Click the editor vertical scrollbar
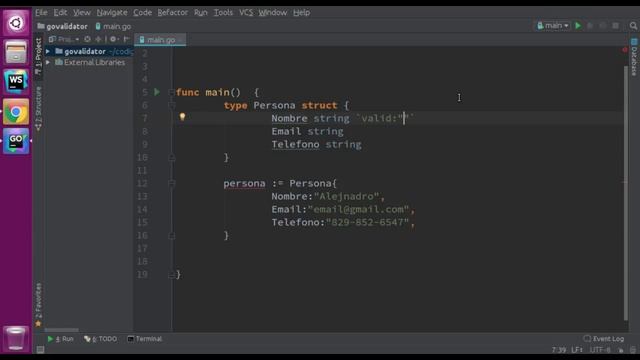640x360 pixels. 626,193
